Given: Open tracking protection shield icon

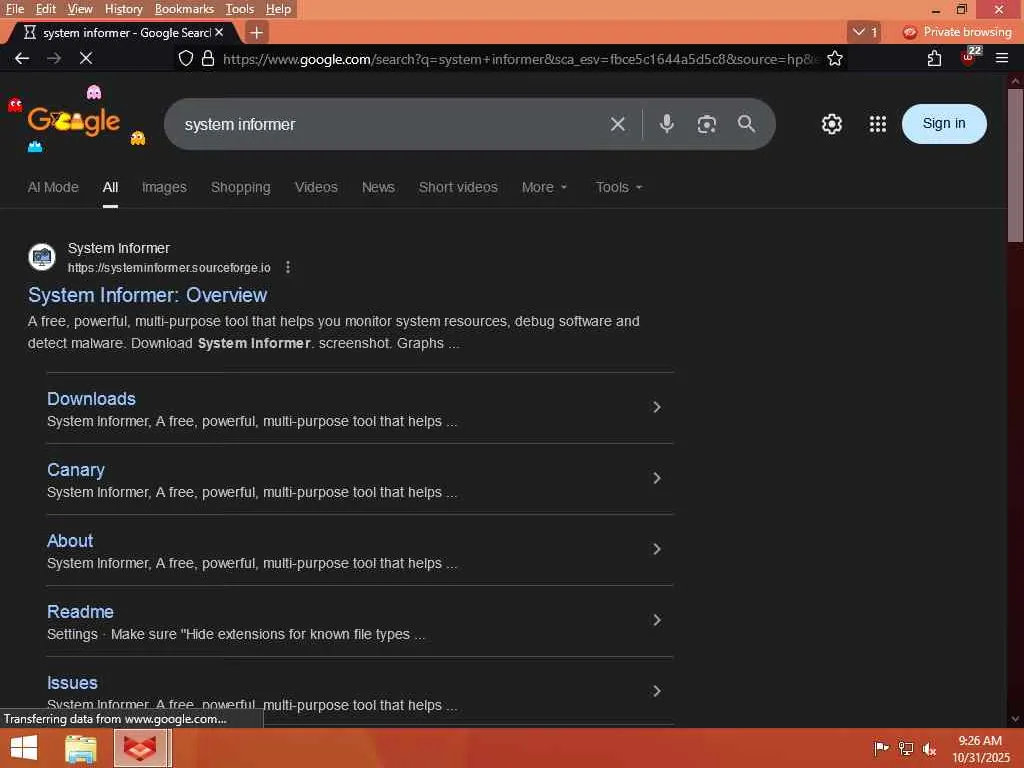Looking at the screenshot, I should [185, 59].
